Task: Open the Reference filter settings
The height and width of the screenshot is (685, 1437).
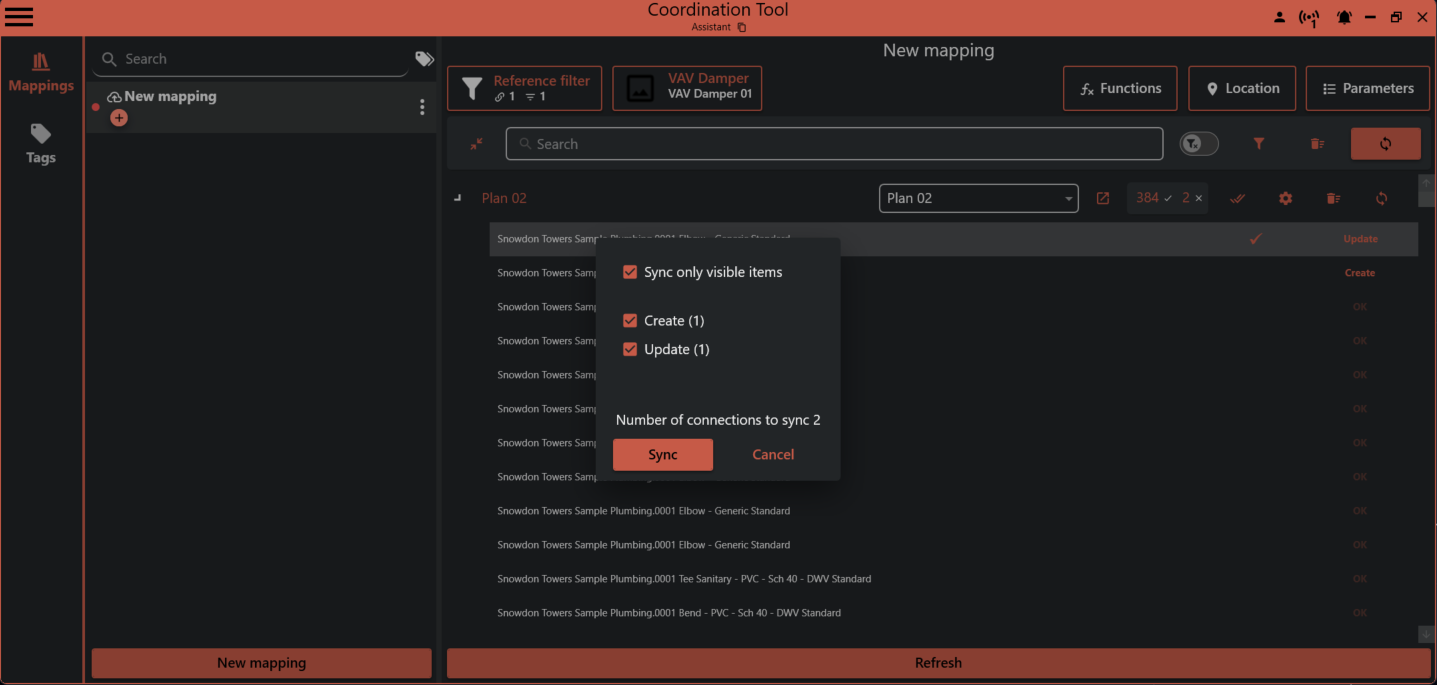Action: coord(524,88)
